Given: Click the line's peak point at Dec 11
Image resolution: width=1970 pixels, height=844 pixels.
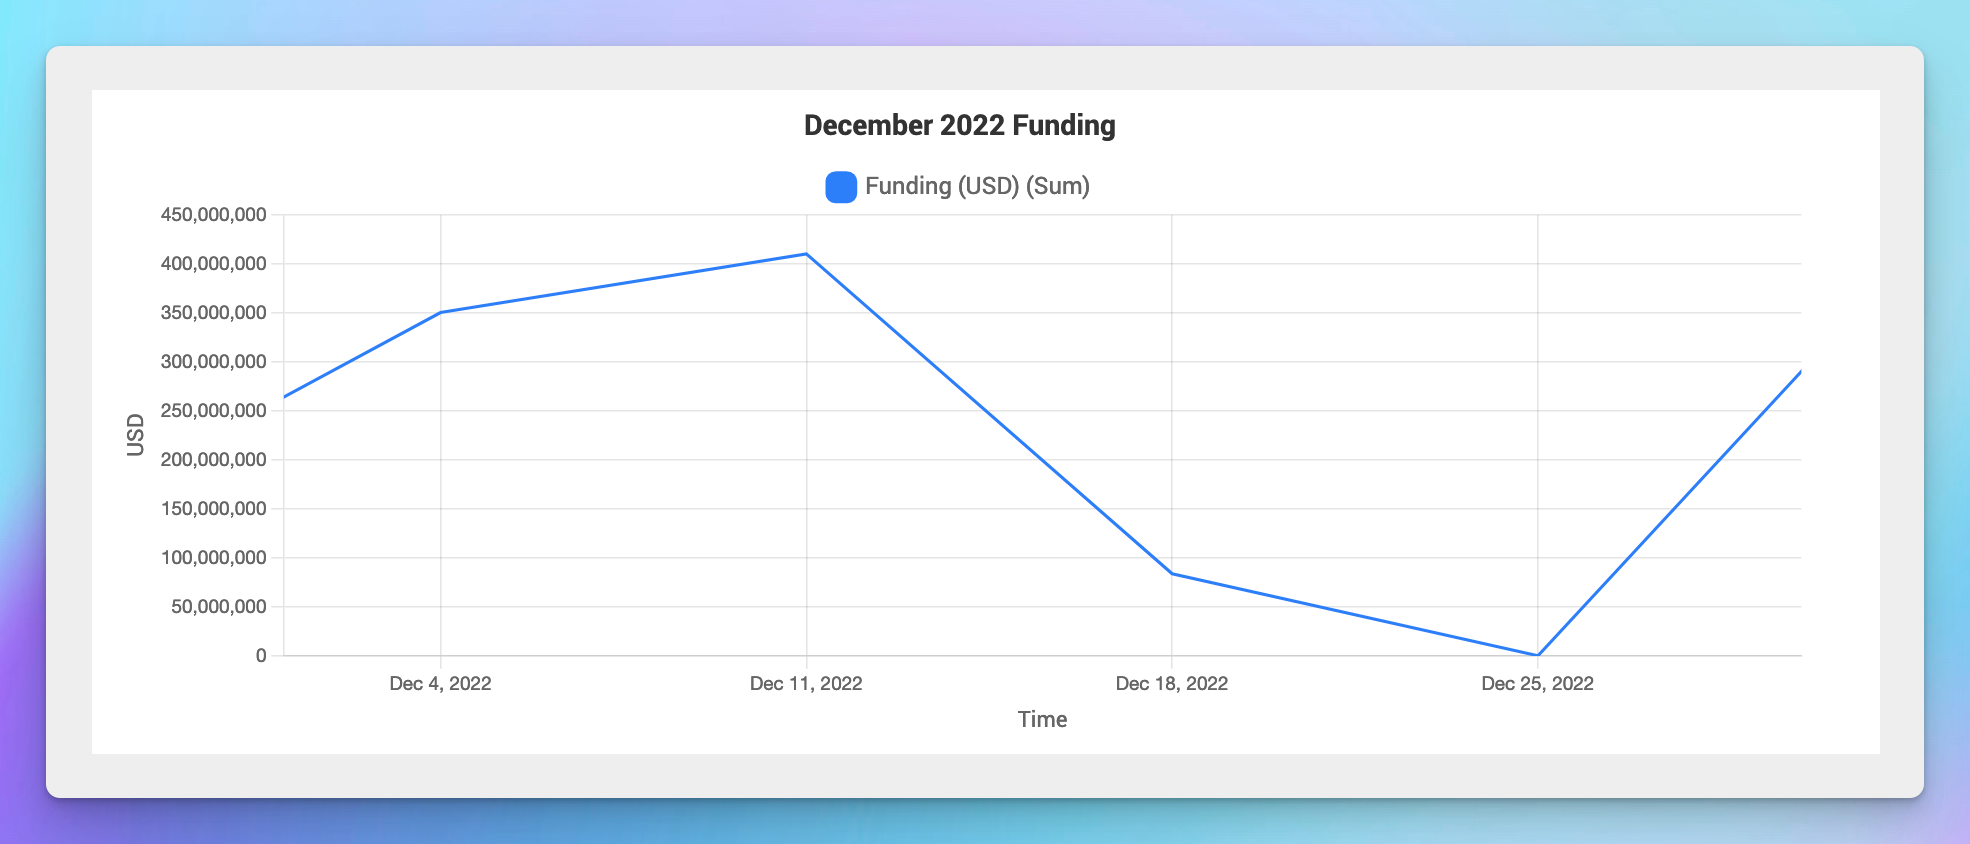Looking at the screenshot, I should (806, 254).
